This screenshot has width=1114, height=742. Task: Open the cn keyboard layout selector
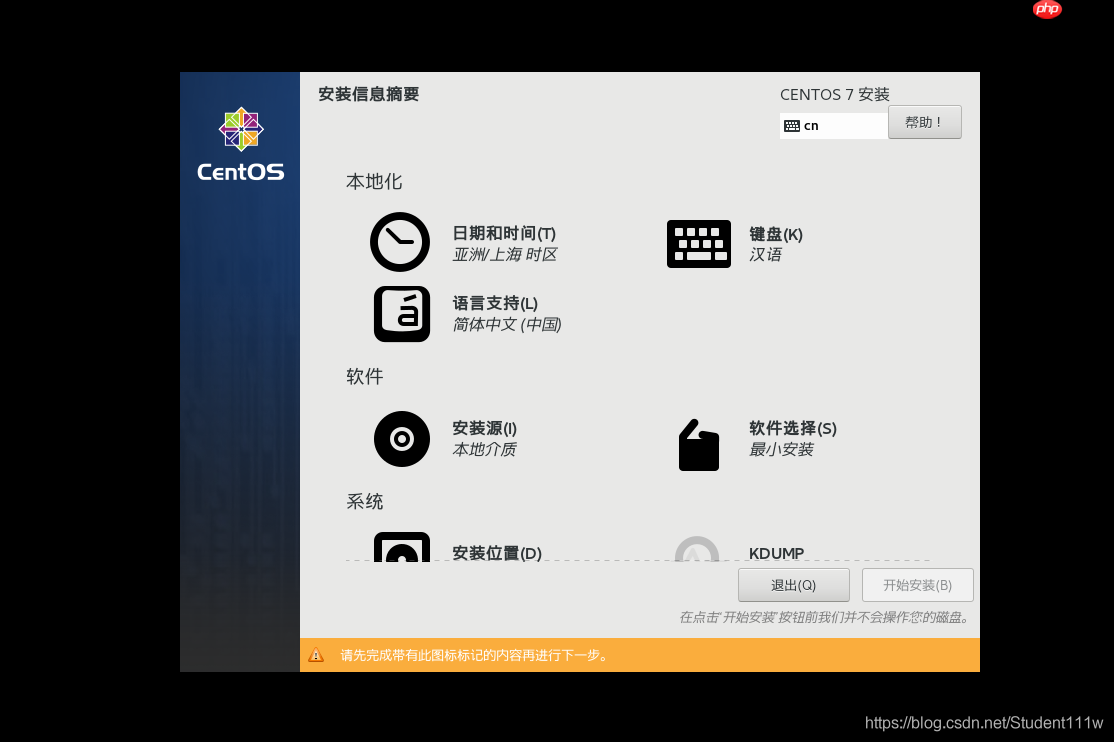click(x=833, y=125)
